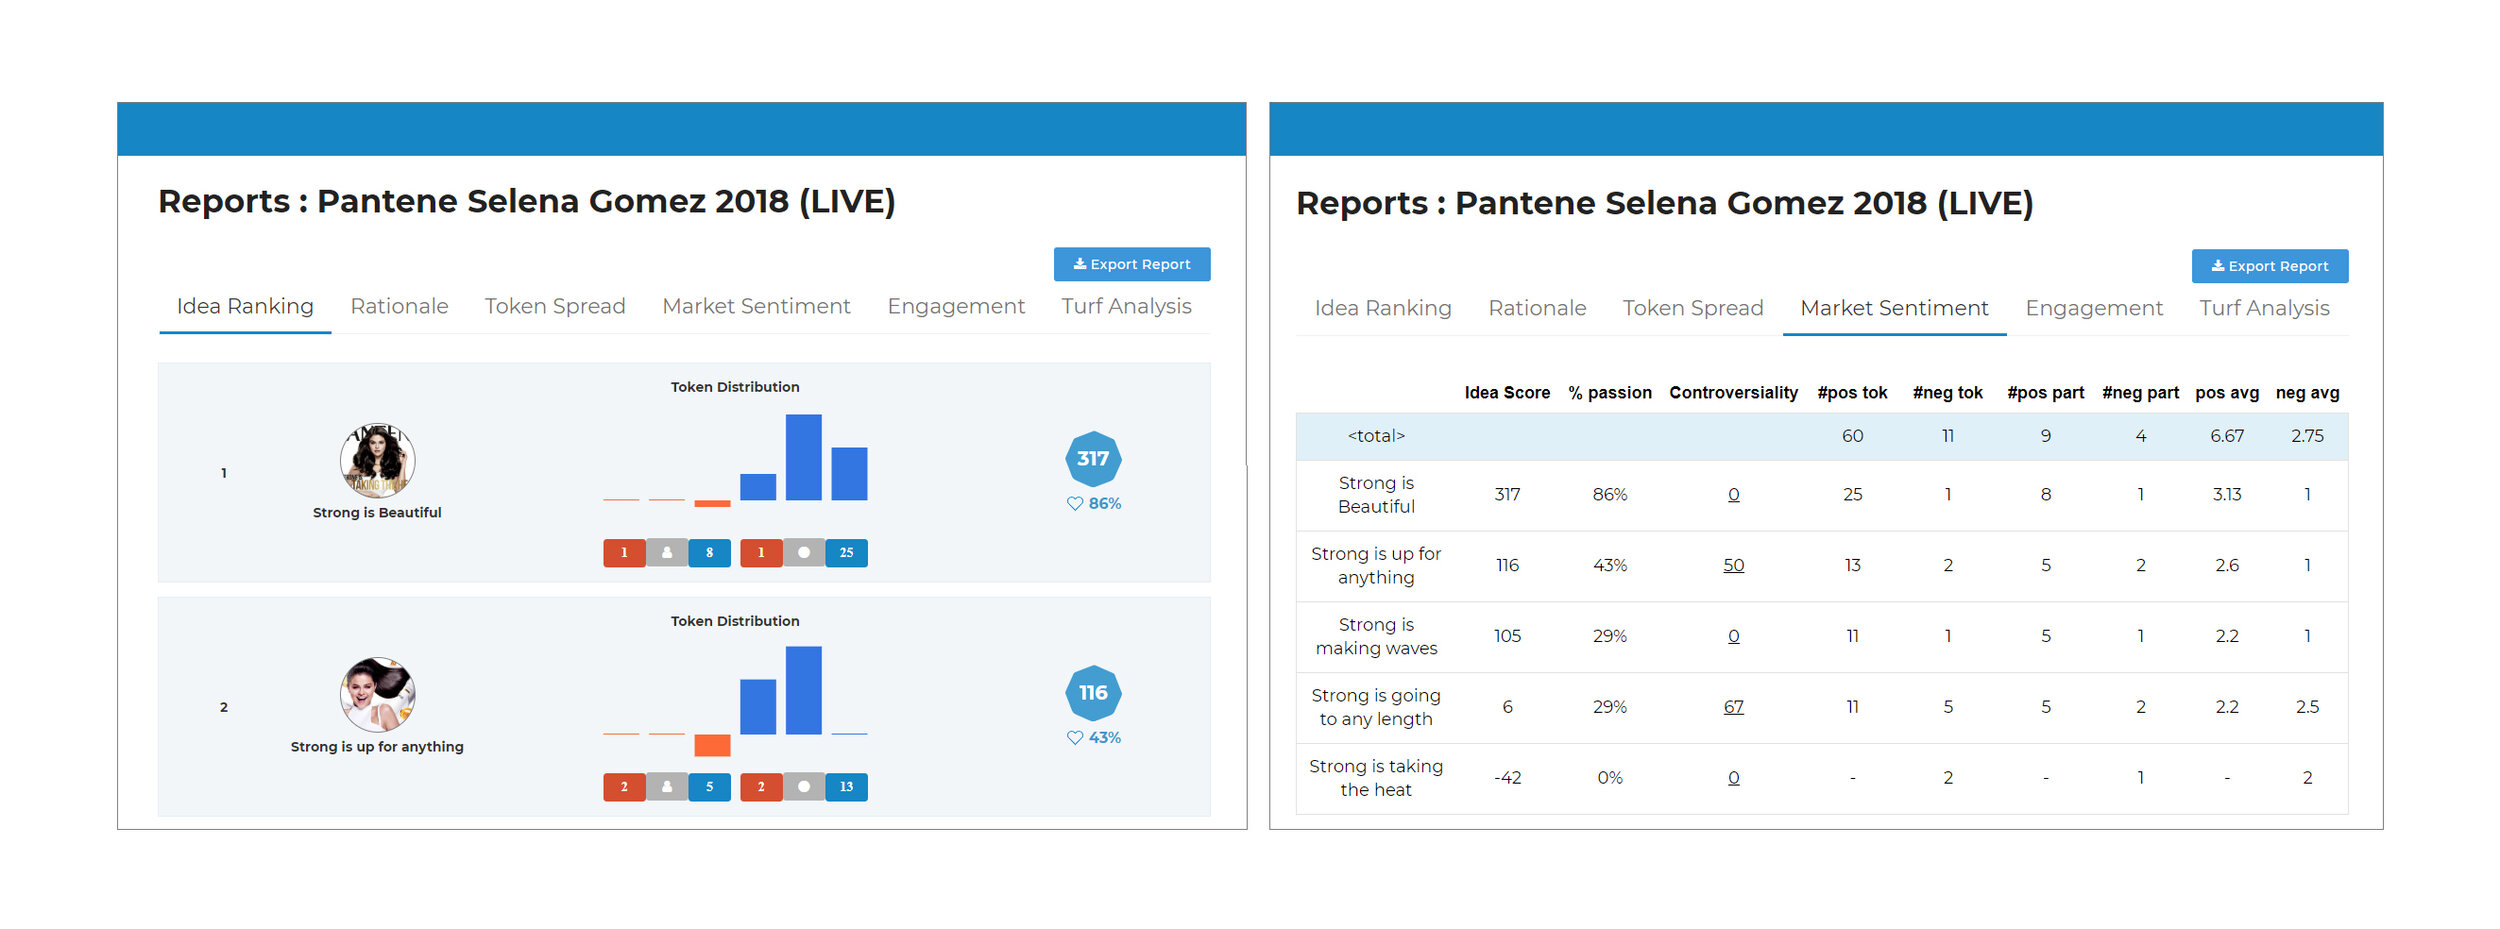
Task: Open Turf Analysis tab in the Market Sentiment panel
Action: tap(2264, 308)
